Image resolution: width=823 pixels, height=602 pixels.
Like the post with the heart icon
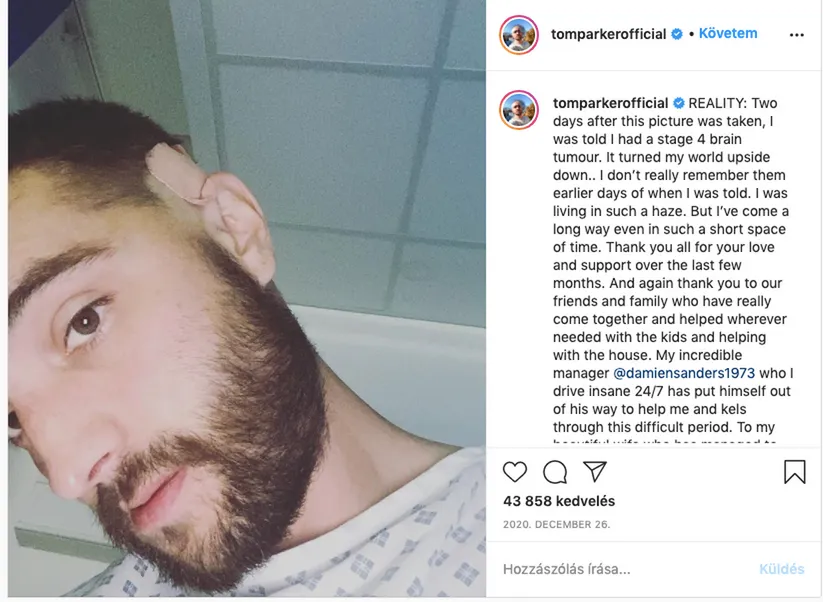(x=514, y=471)
